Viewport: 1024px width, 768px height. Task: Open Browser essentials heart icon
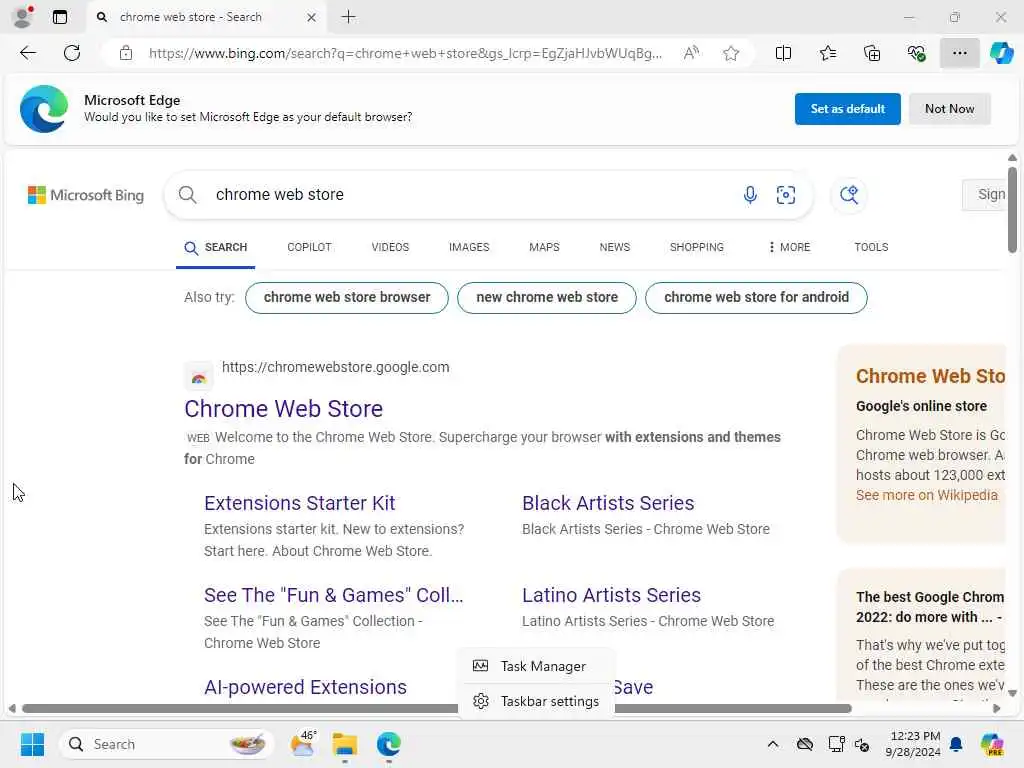[916, 53]
